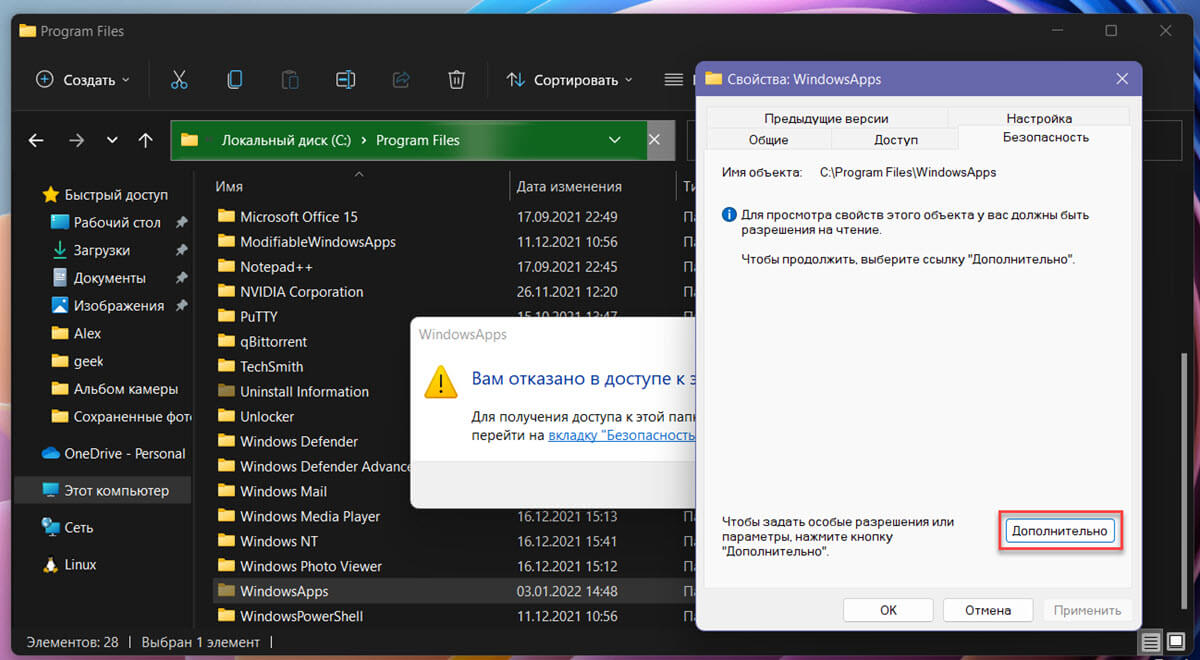Switch to large icons view in status bar

point(1176,642)
